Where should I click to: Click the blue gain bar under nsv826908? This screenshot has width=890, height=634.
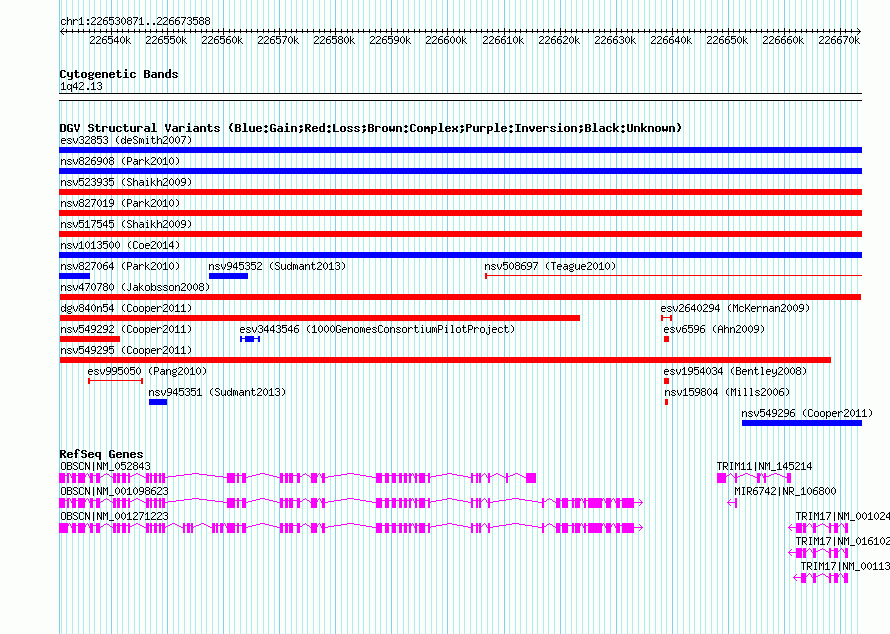point(460,171)
